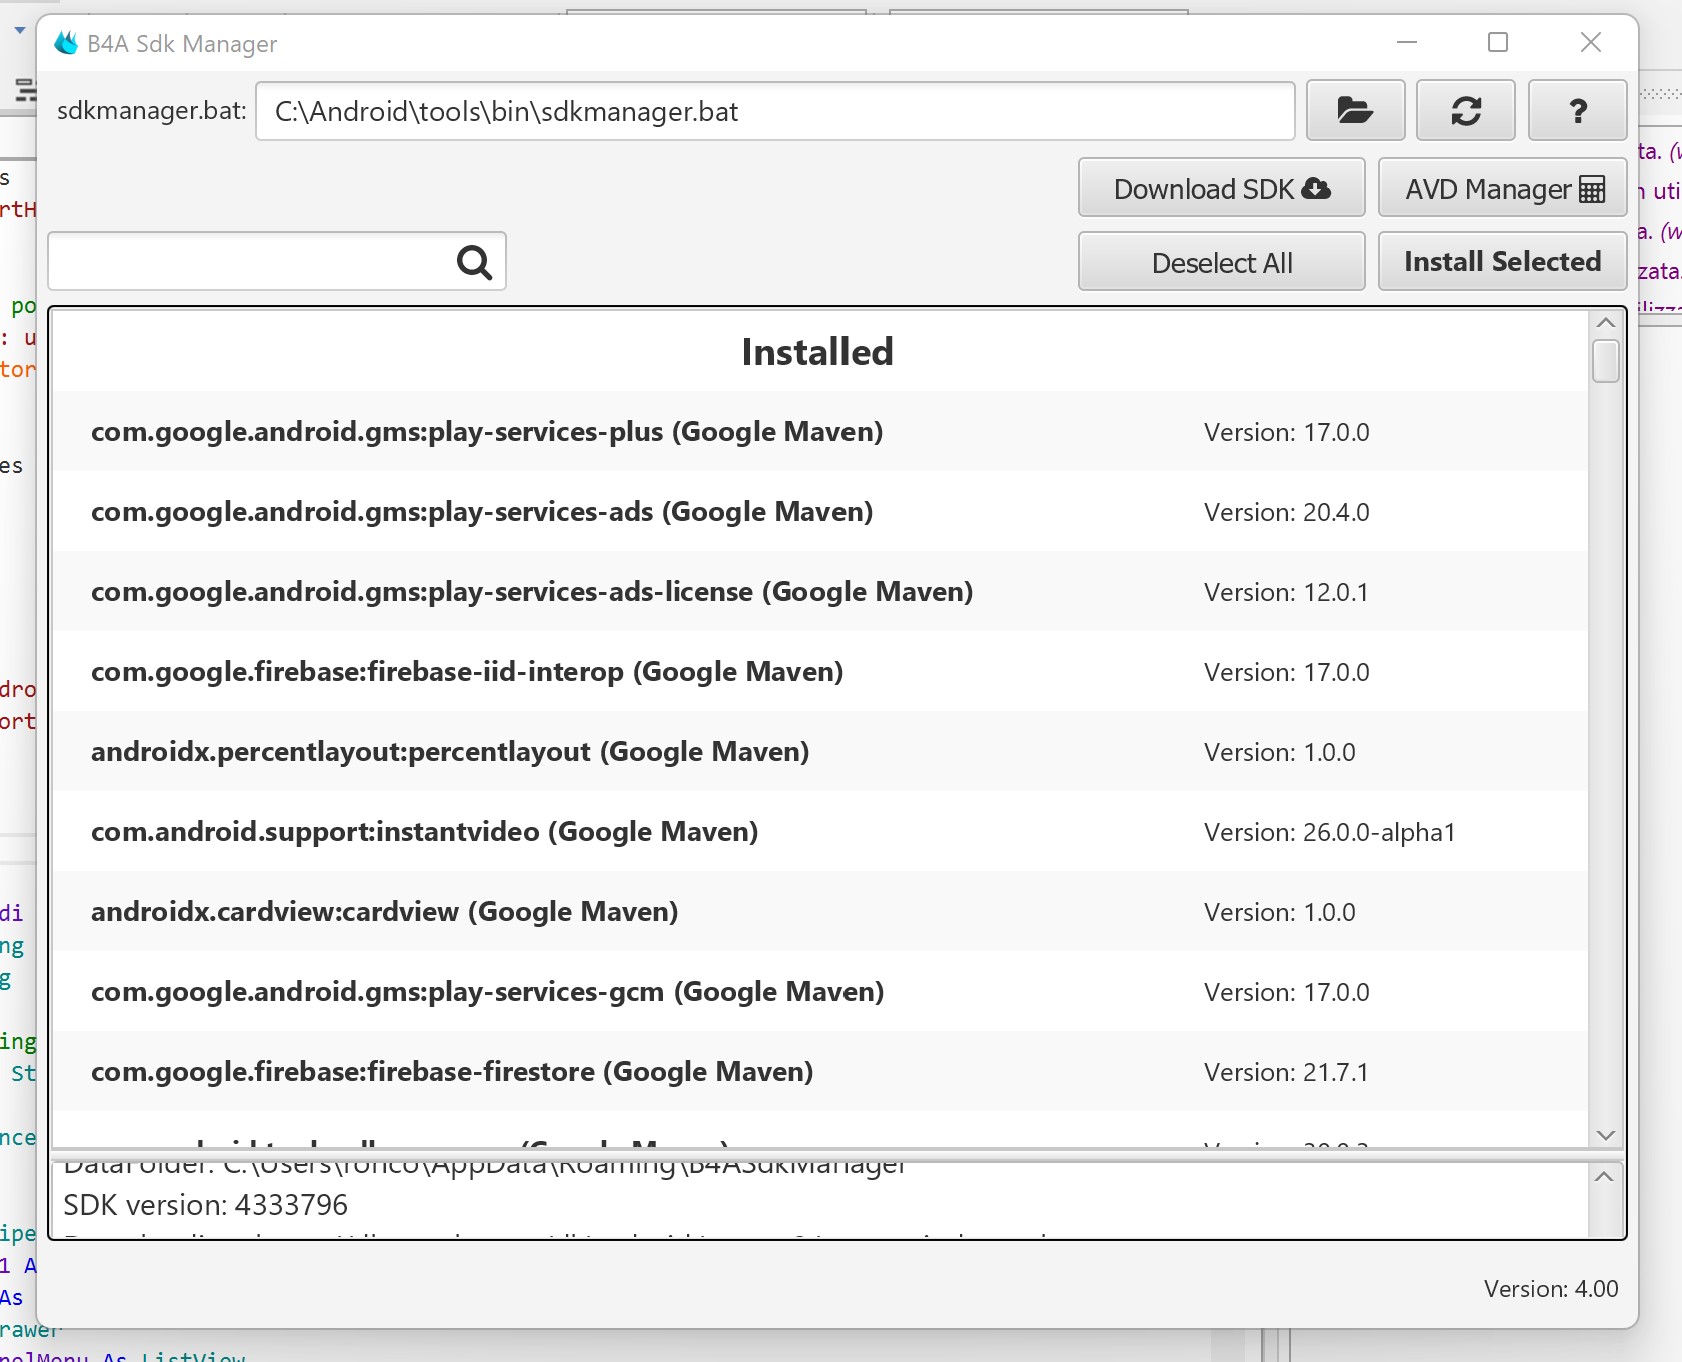
Task: Select the play-services-ads (Google Maven) row
Action: pos(820,512)
